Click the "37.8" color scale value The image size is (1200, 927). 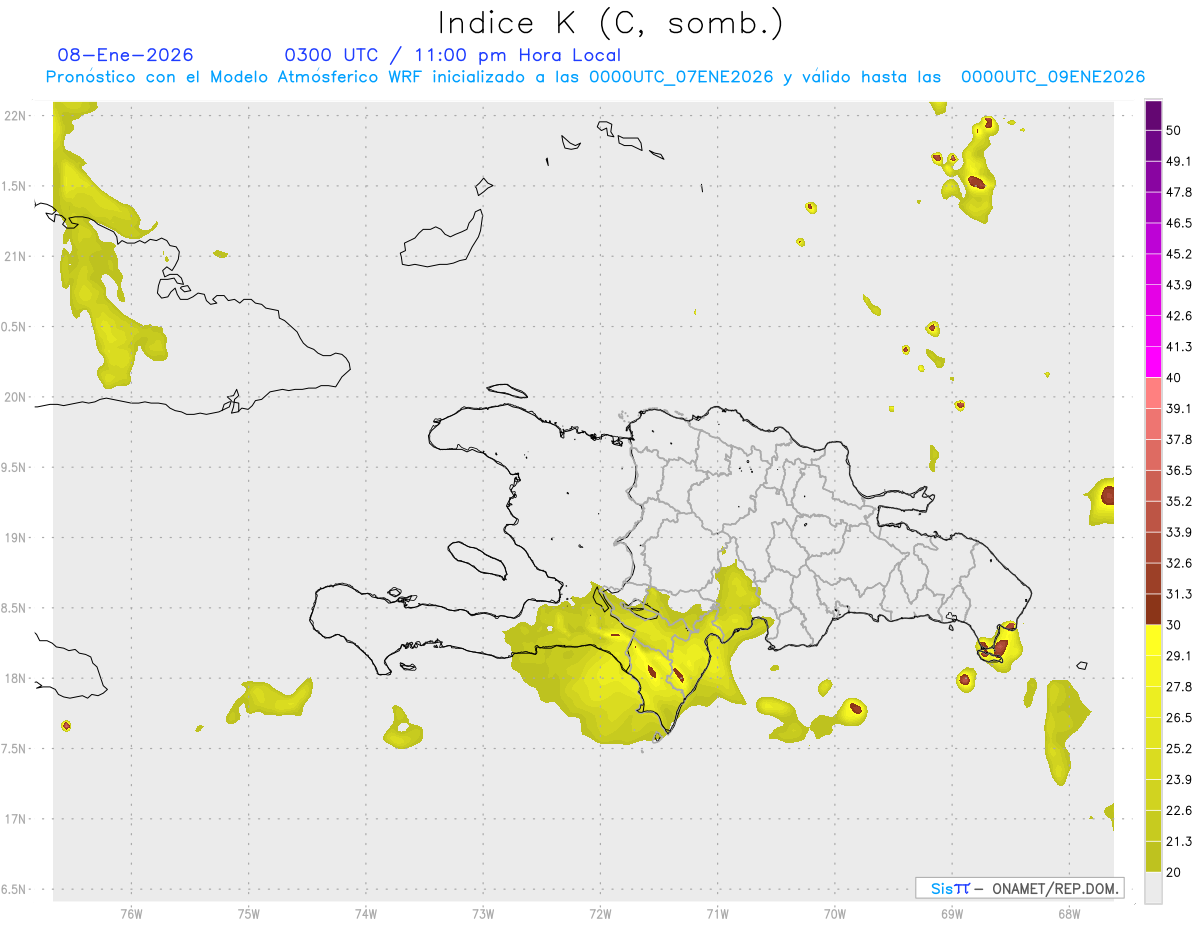(x=1179, y=440)
